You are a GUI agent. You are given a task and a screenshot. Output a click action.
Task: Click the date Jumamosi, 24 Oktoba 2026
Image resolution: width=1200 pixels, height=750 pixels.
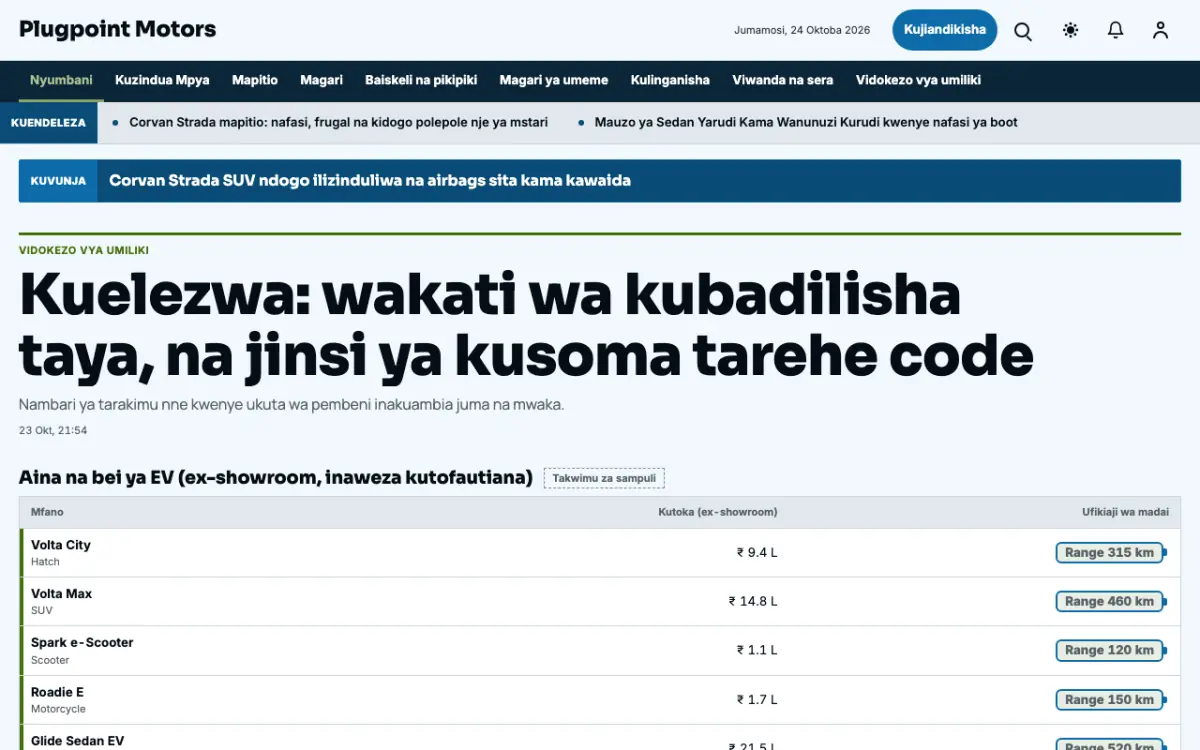802,30
